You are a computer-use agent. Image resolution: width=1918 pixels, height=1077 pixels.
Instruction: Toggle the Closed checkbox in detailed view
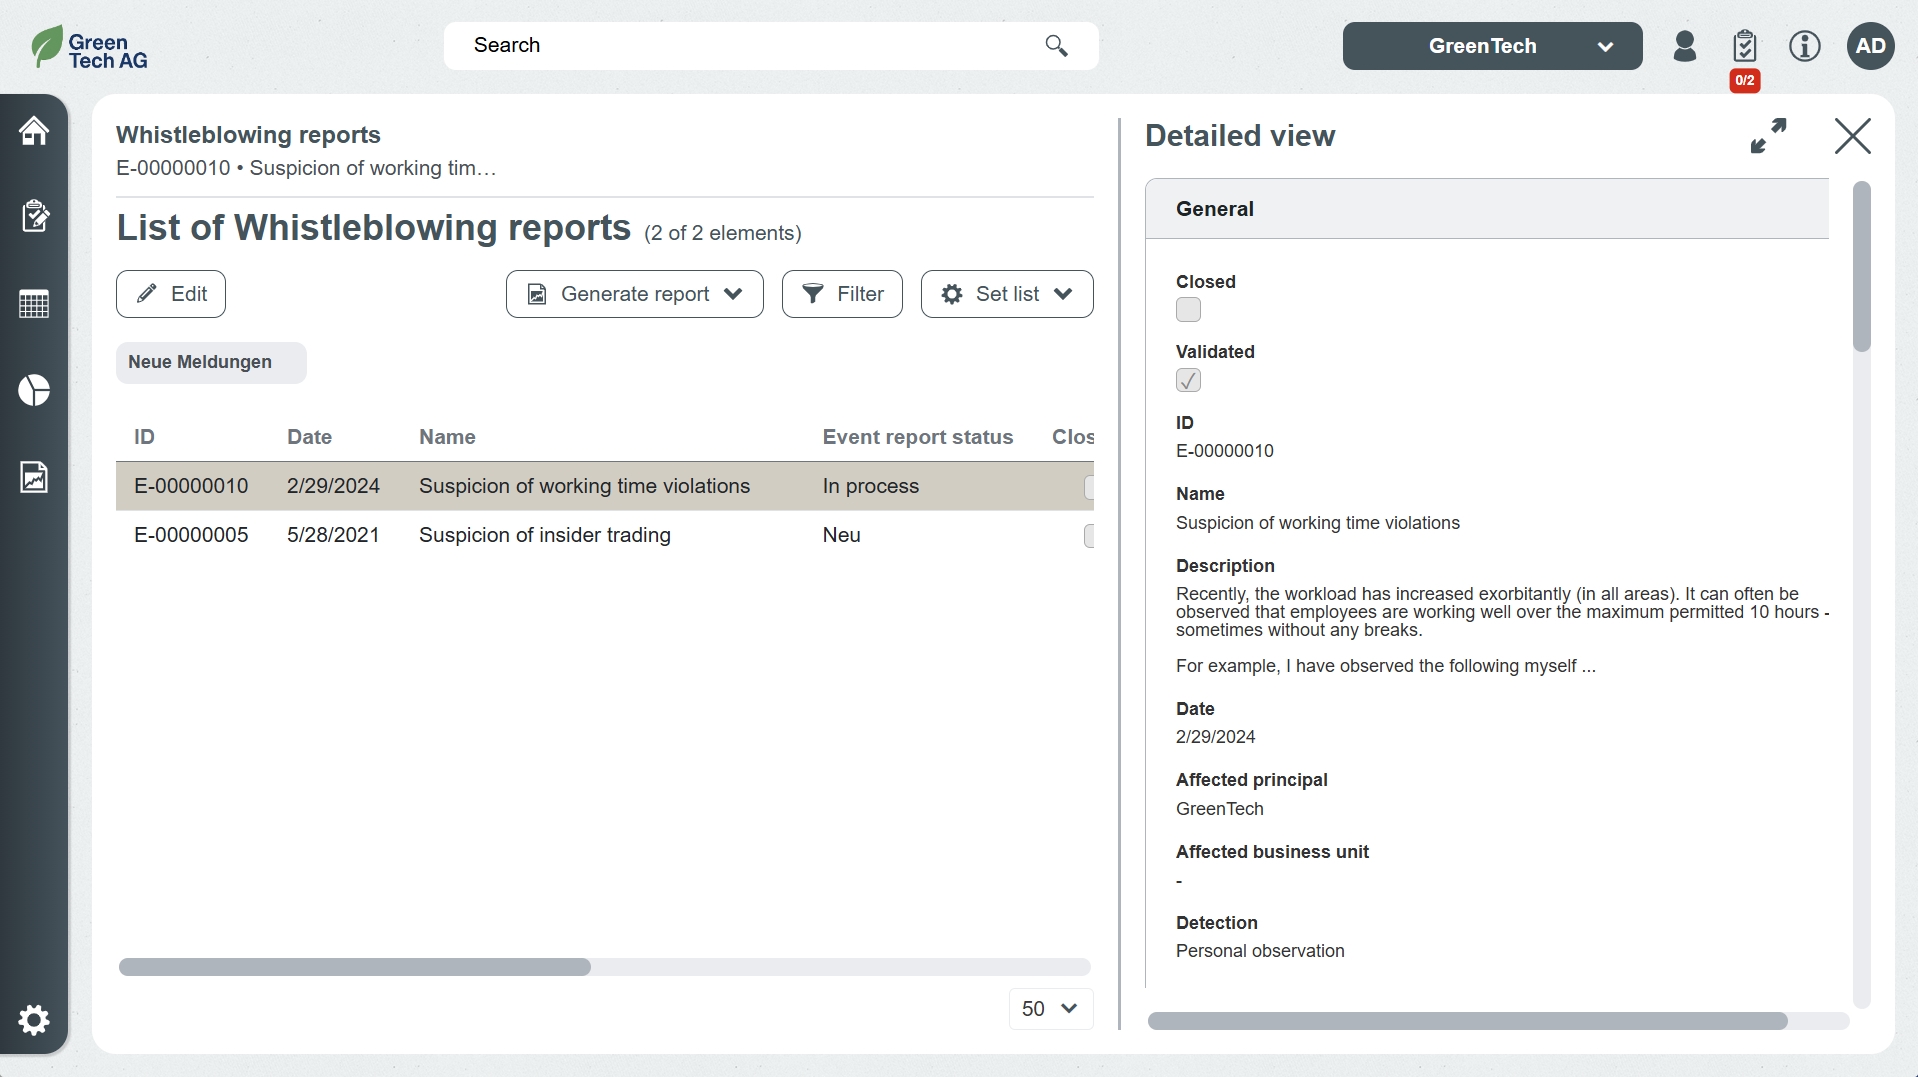[1188, 310]
